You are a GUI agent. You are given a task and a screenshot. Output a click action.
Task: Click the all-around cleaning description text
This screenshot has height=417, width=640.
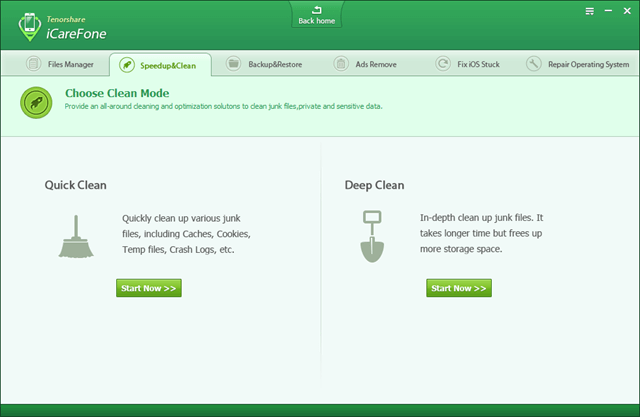pyautogui.click(x=224, y=106)
